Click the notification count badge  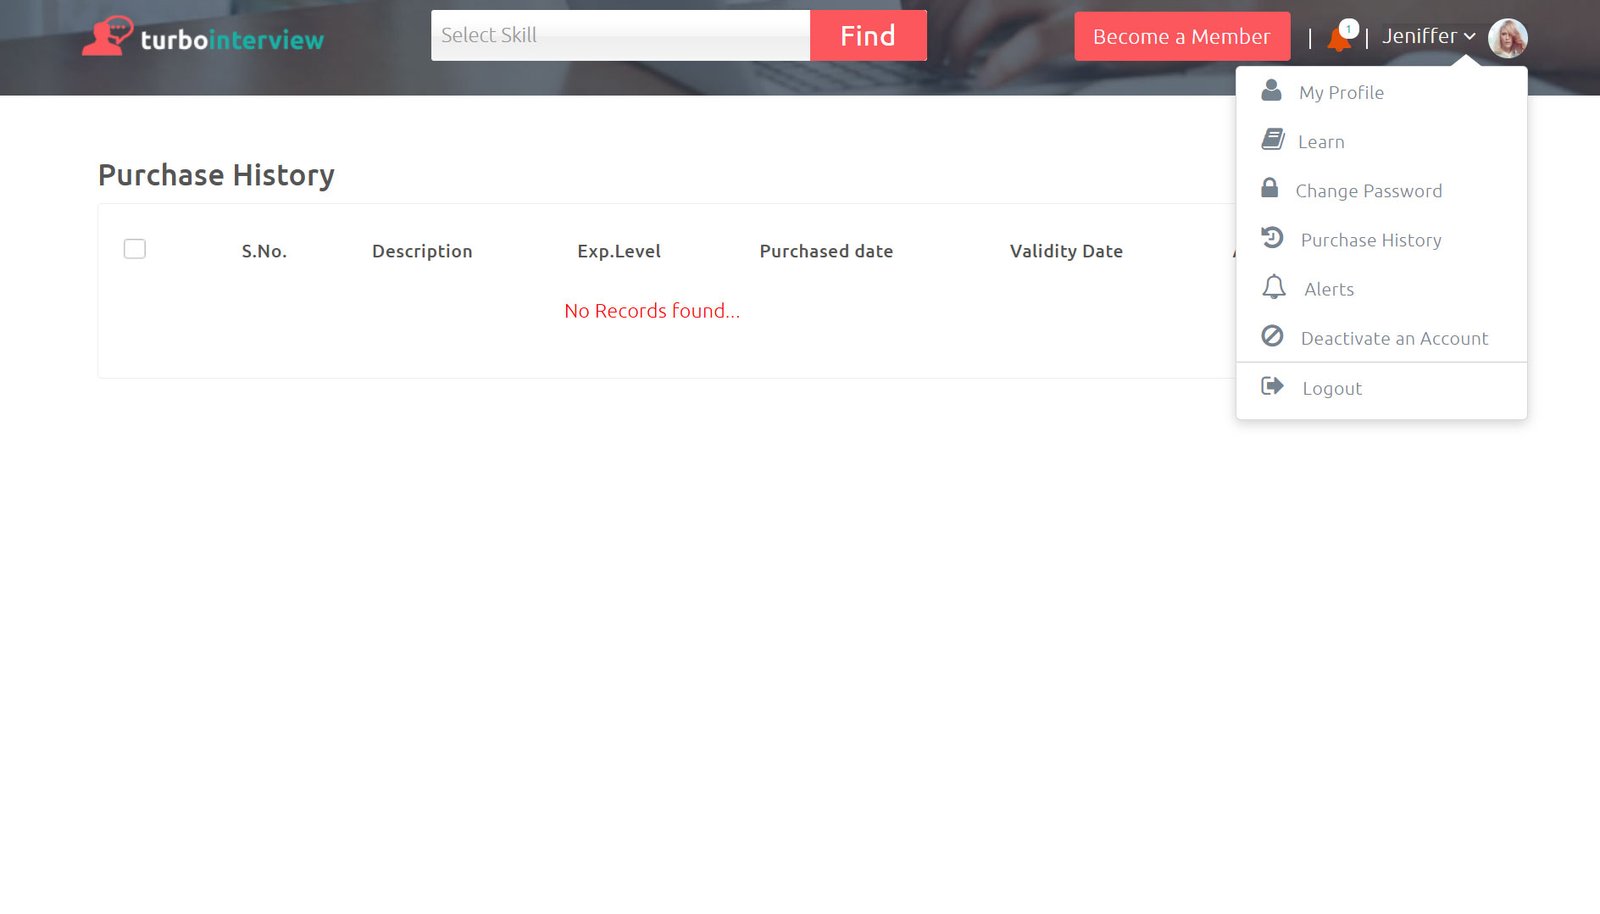tap(1349, 29)
